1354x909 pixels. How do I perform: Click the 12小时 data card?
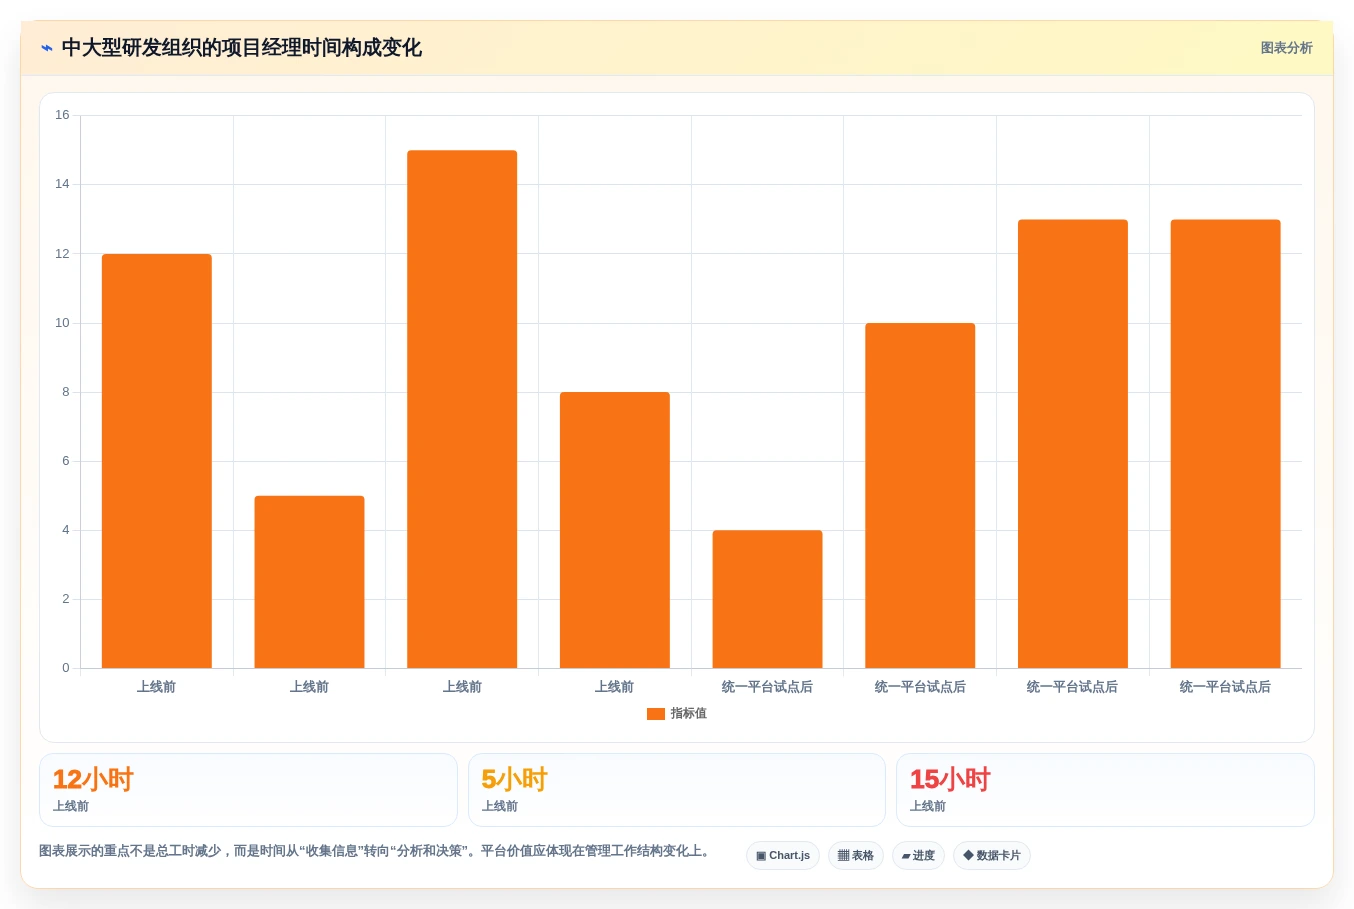(x=248, y=790)
